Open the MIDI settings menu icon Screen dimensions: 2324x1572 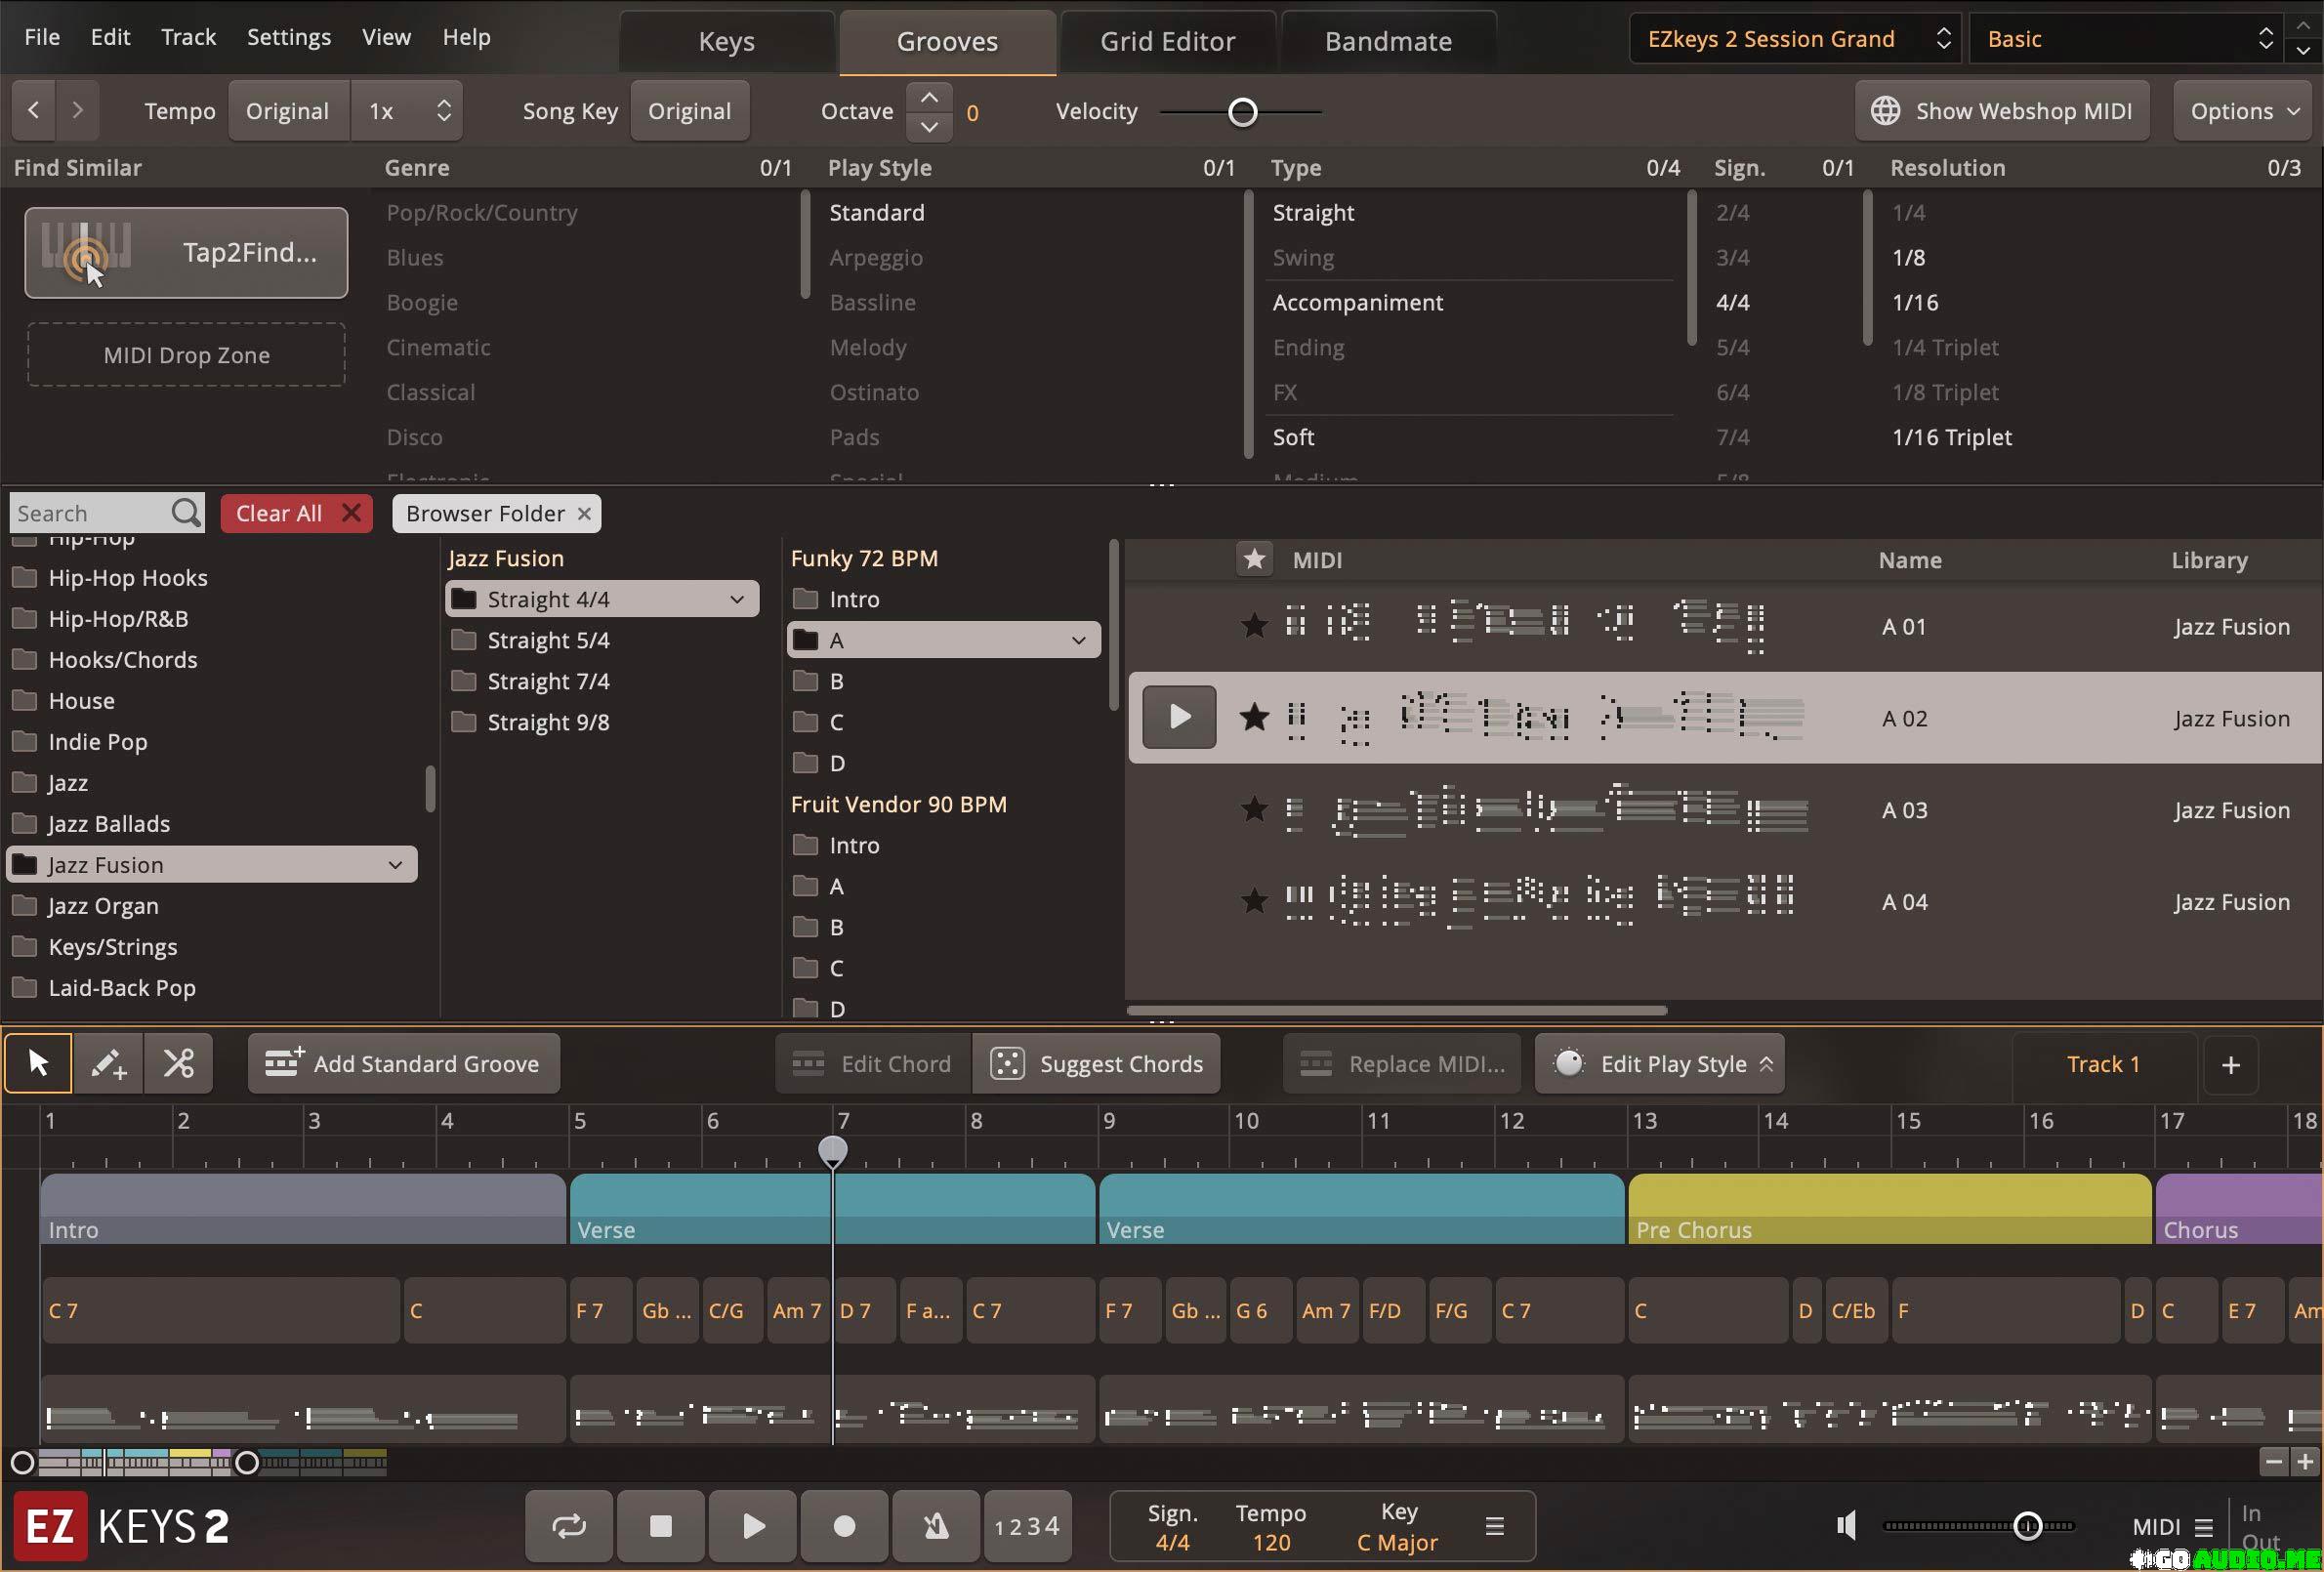pos(2203,1527)
